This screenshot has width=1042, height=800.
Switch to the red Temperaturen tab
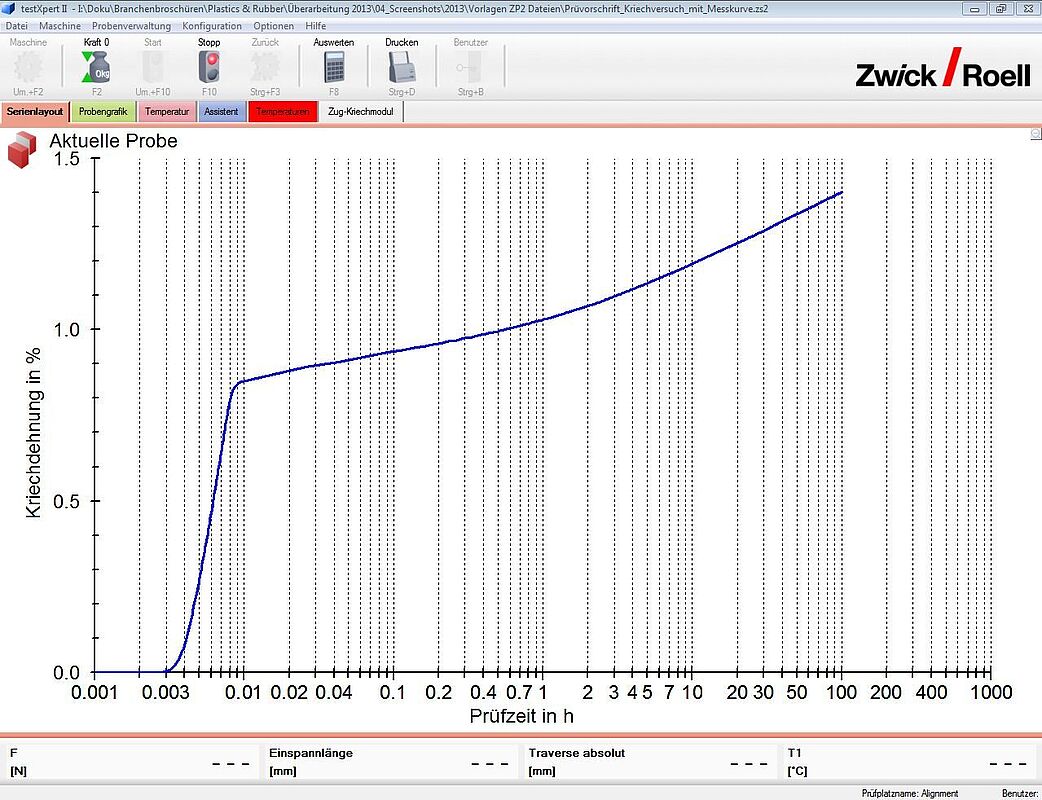[x=282, y=112]
